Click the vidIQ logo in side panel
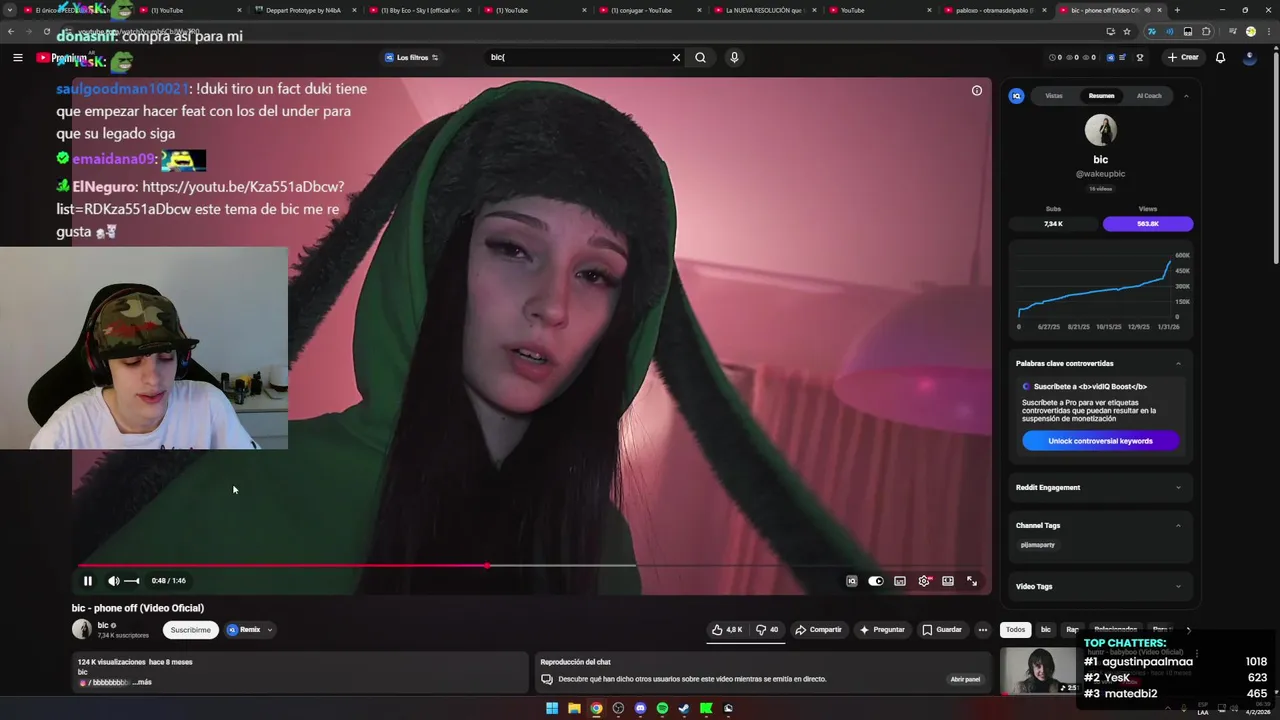The image size is (1280, 720). pyautogui.click(x=1016, y=96)
